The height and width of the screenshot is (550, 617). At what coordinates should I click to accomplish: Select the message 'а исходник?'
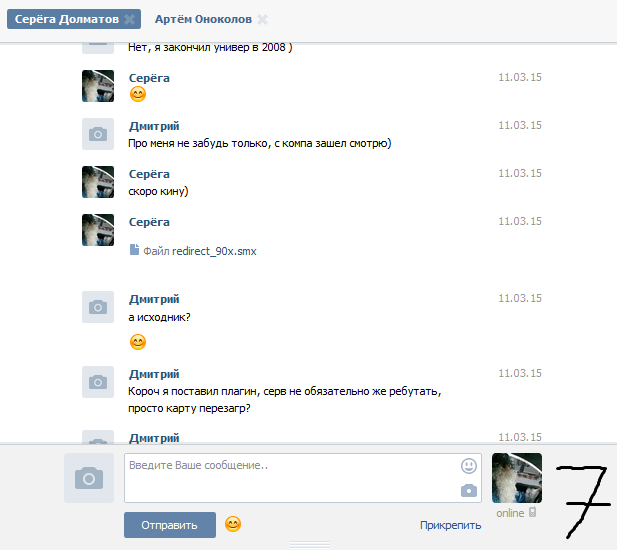pos(159,317)
